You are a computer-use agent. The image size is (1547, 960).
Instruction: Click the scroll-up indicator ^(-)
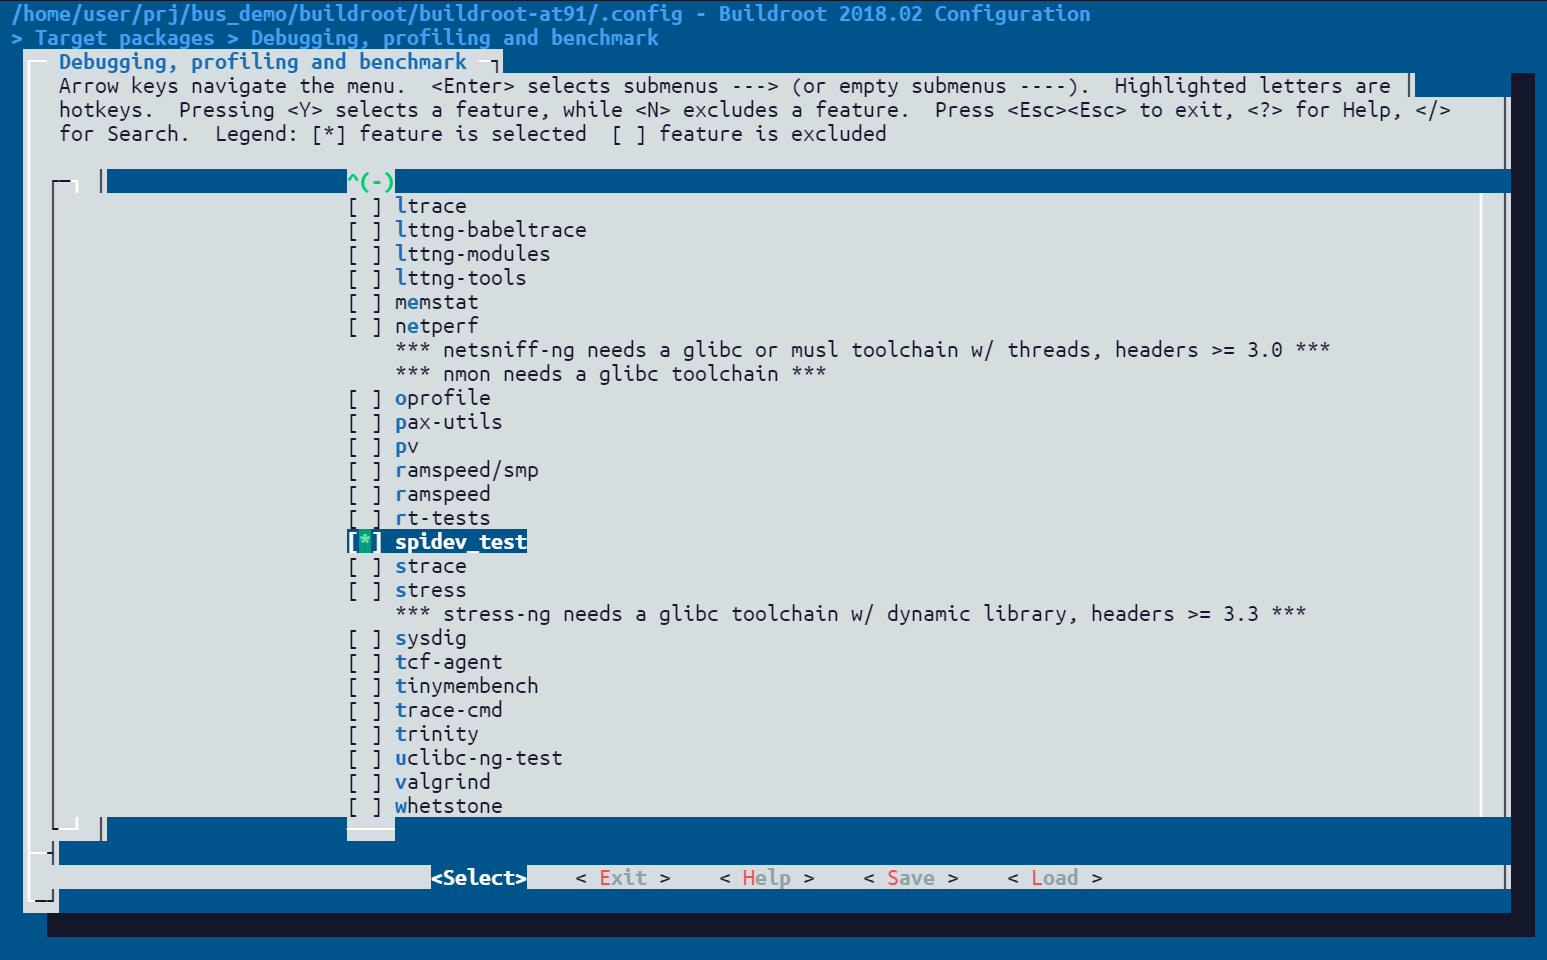371,182
